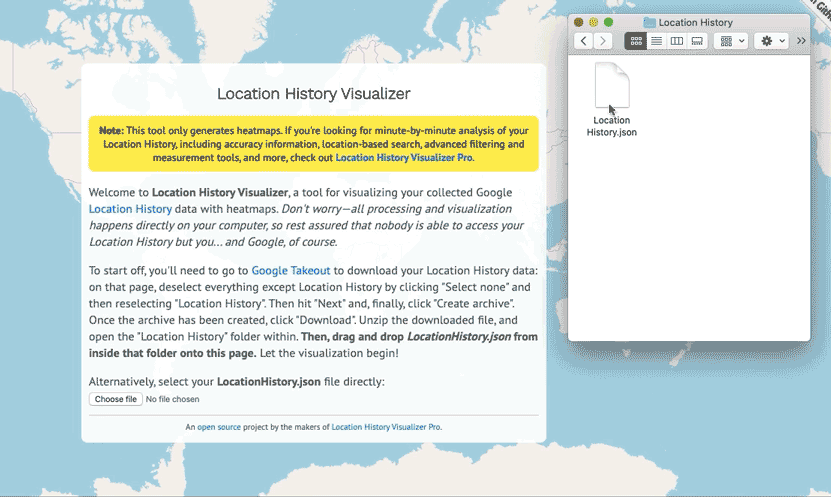Open Location History Visualizer Pro footer link
Screen dimensions: 831x497
tap(385, 427)
